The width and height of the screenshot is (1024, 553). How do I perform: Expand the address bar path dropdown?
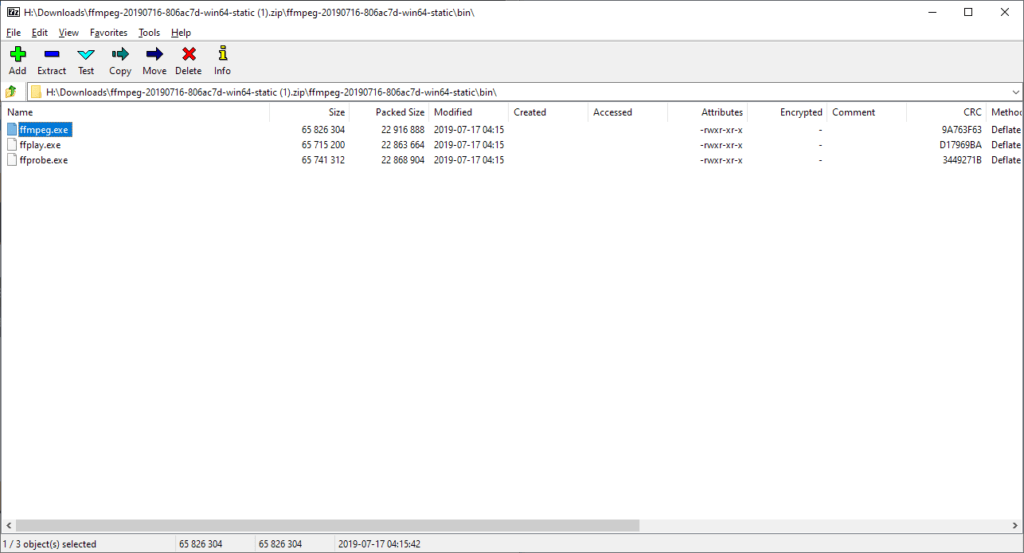pyautogui.click(x=1016, y=92)
